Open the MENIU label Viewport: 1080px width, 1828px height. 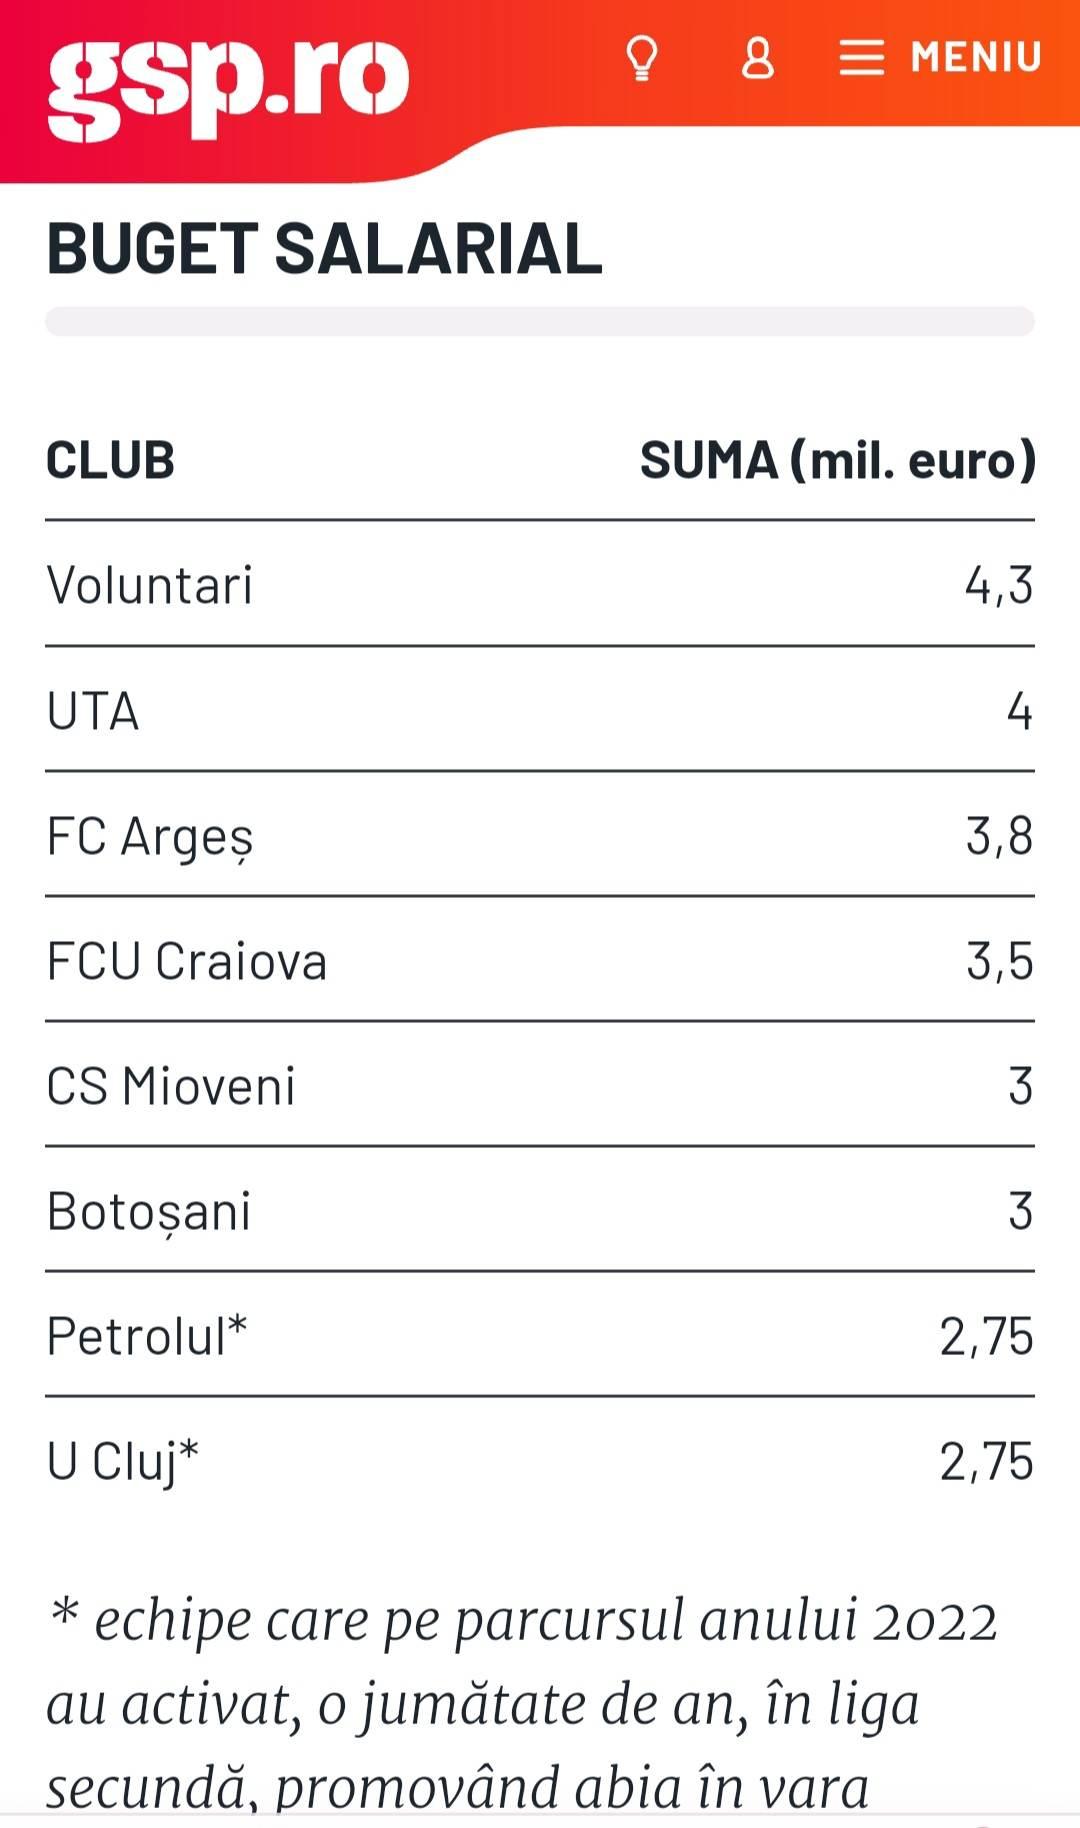click(x=976, y=57)
